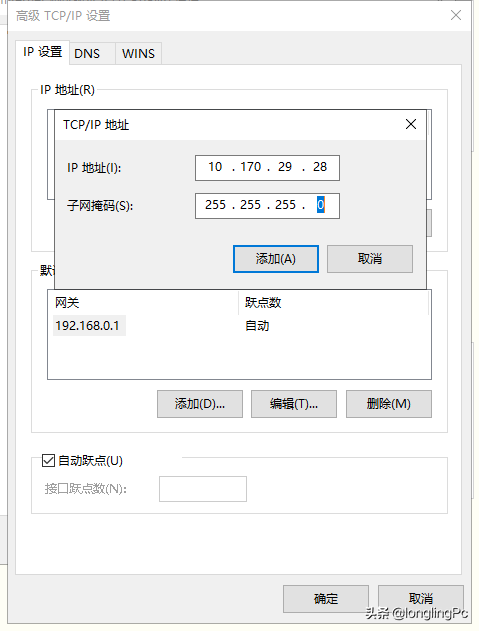Image resolution: width=479 pixels, height=631 pixels.
Task: Click the 自动 metric value in gateway row
Action: pos(257,326)
